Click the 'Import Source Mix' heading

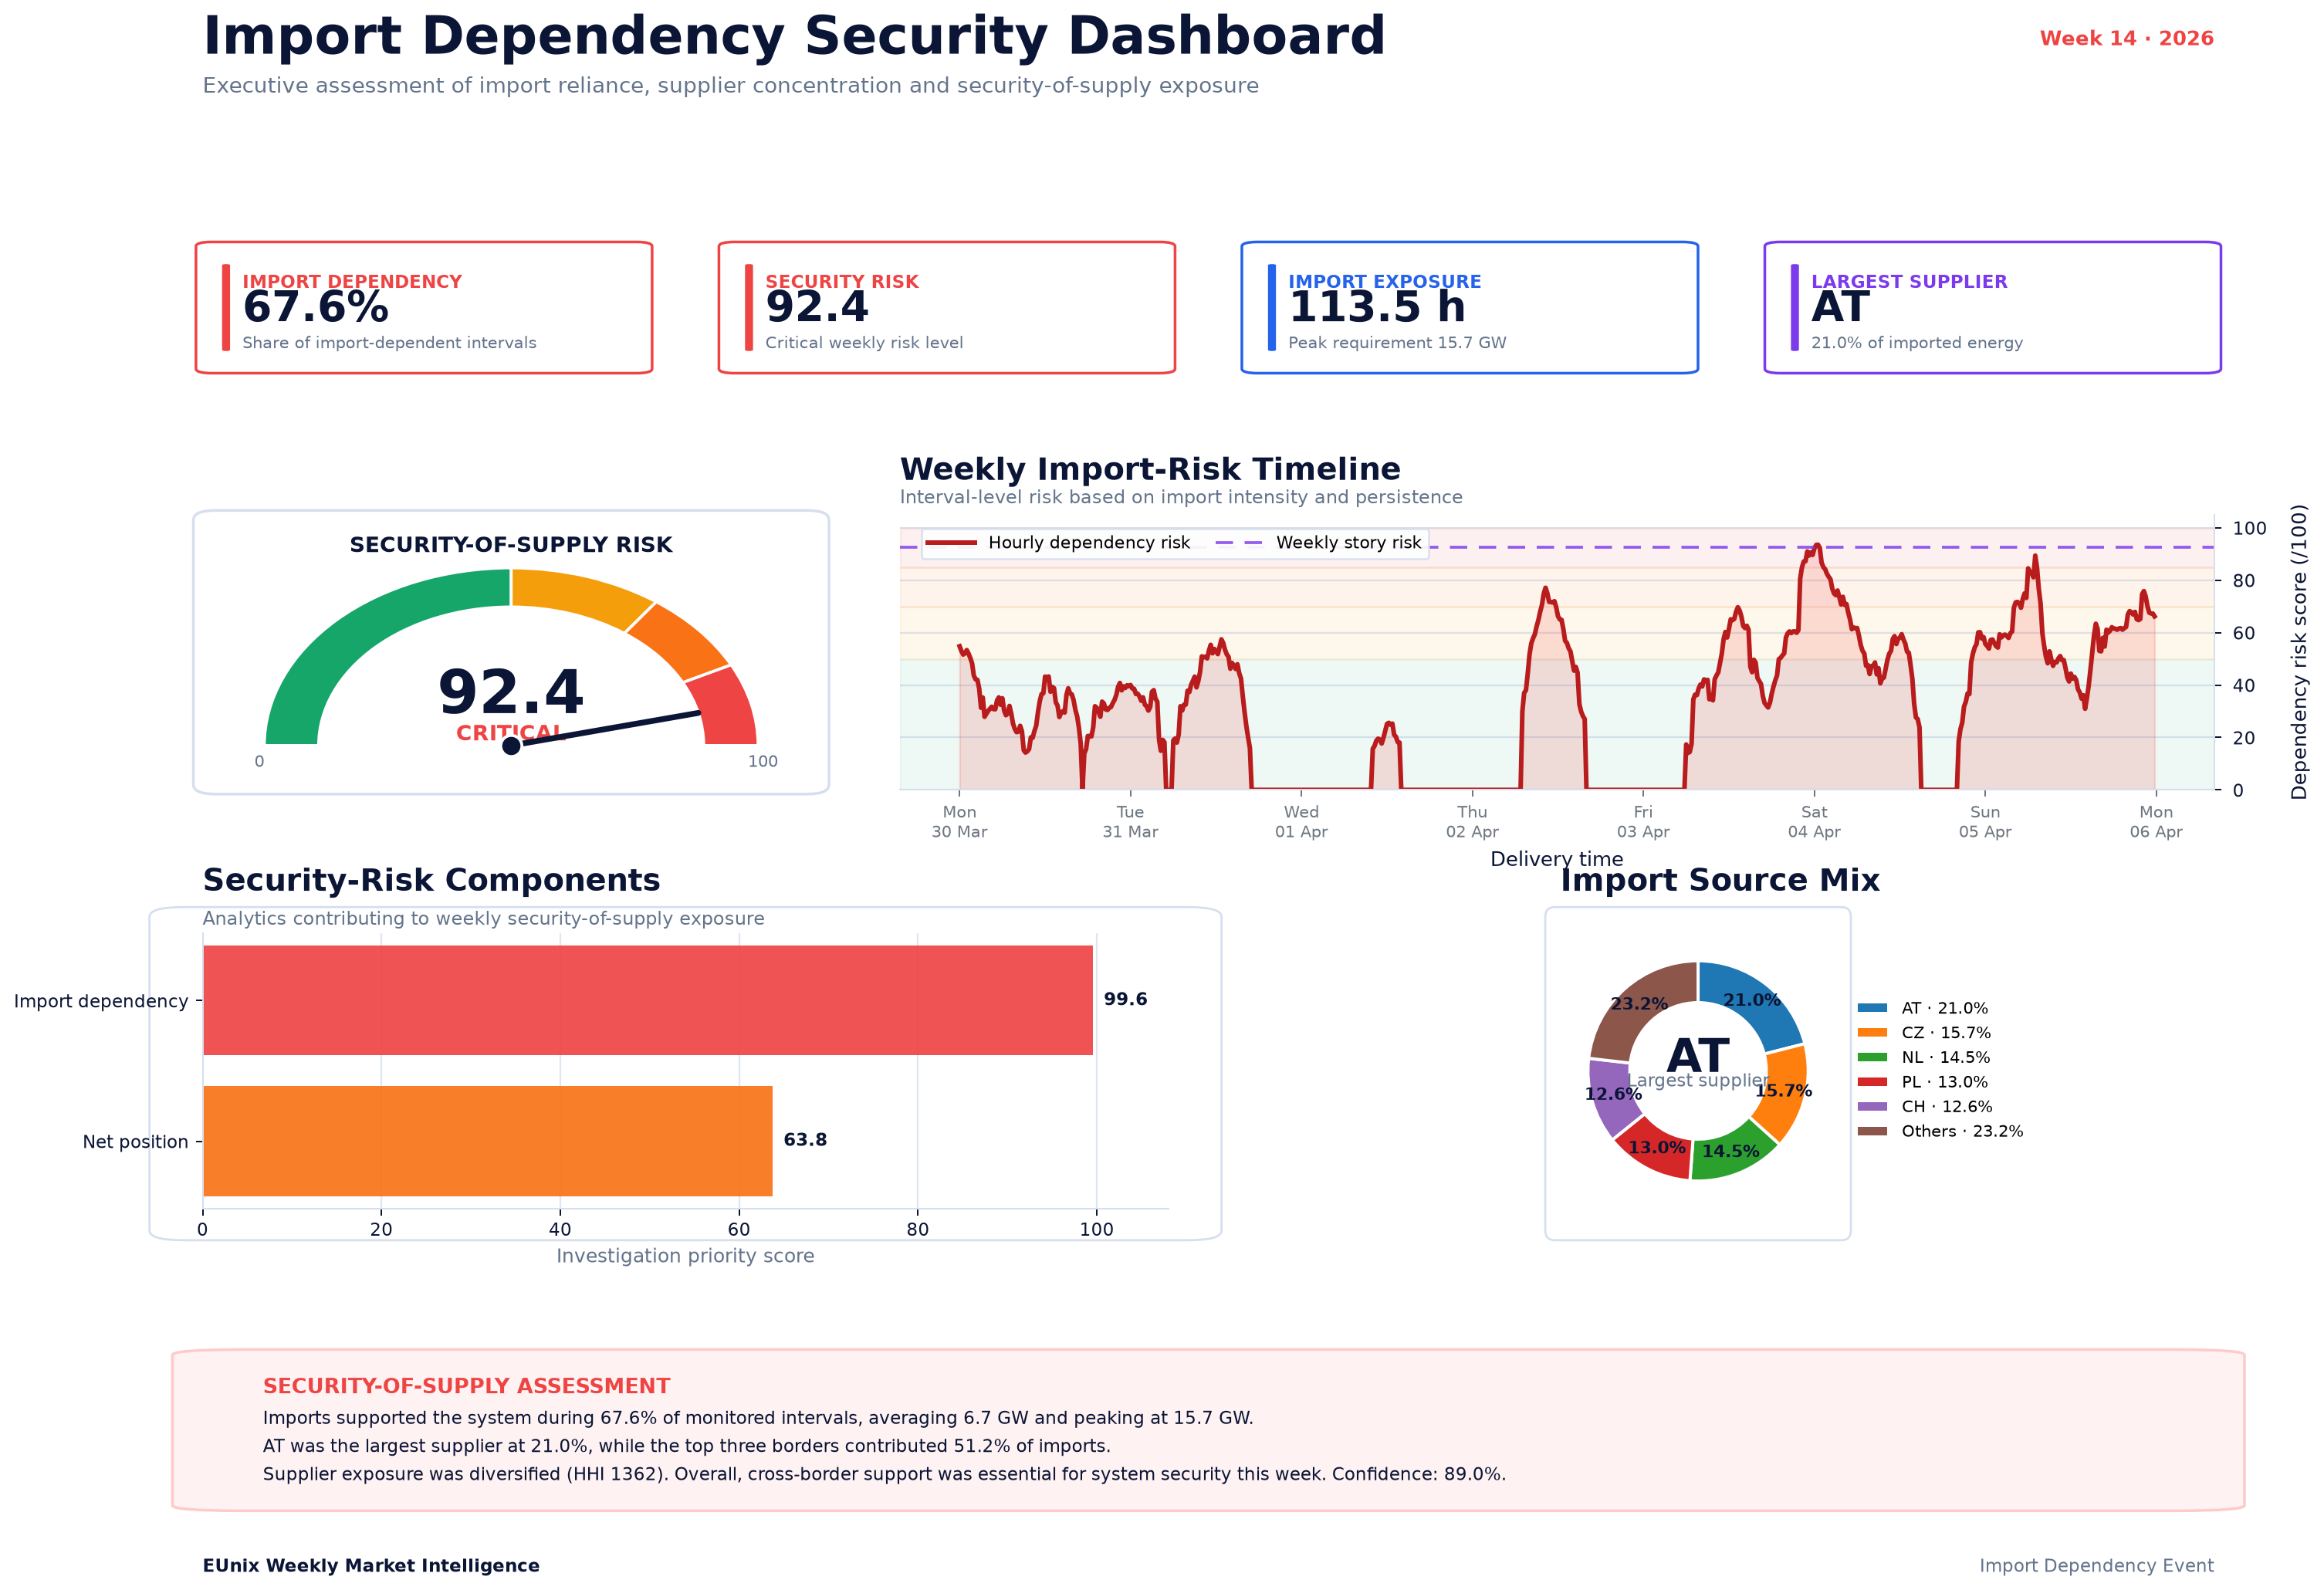1720,880
